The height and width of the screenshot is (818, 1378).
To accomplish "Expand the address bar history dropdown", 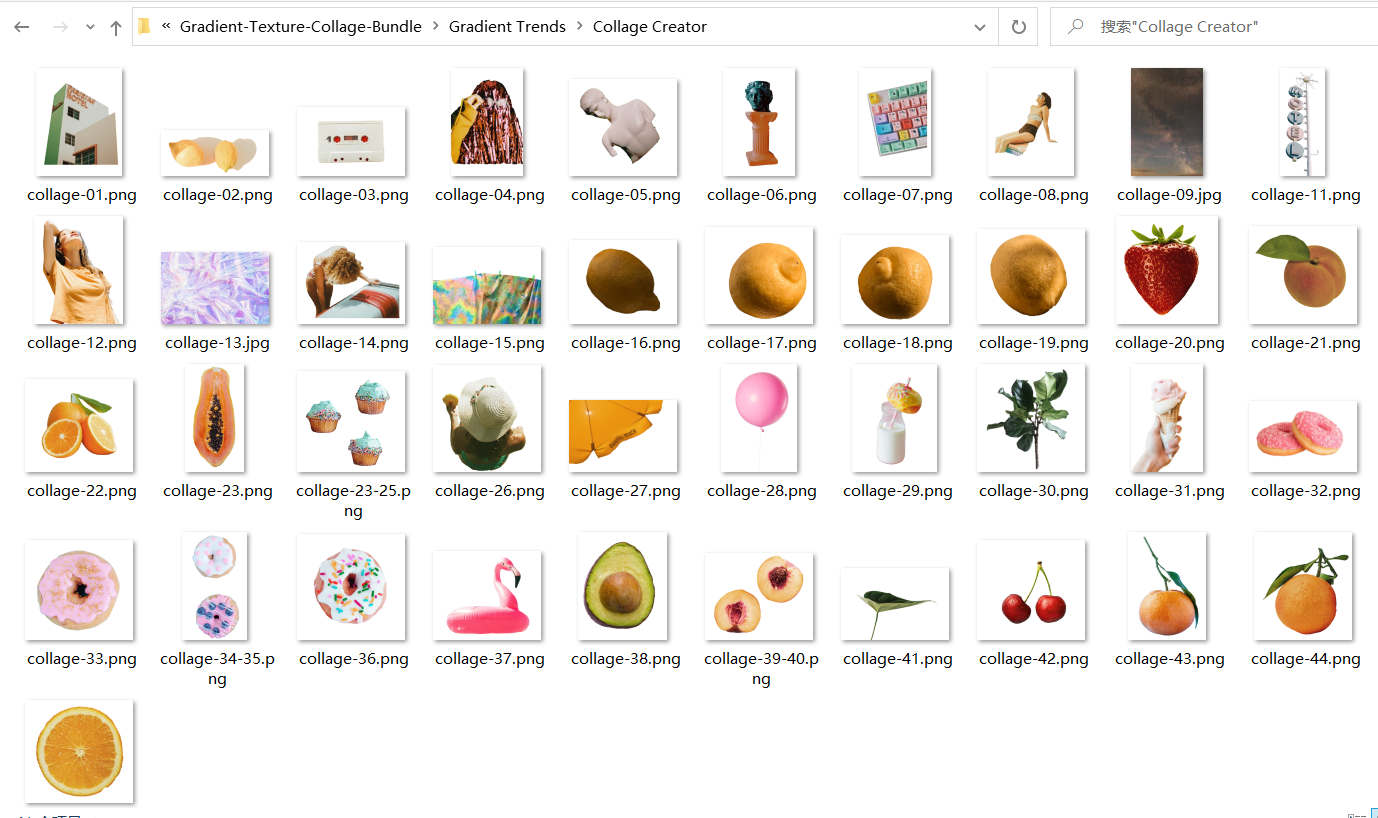I will click(x=980, y=27).
